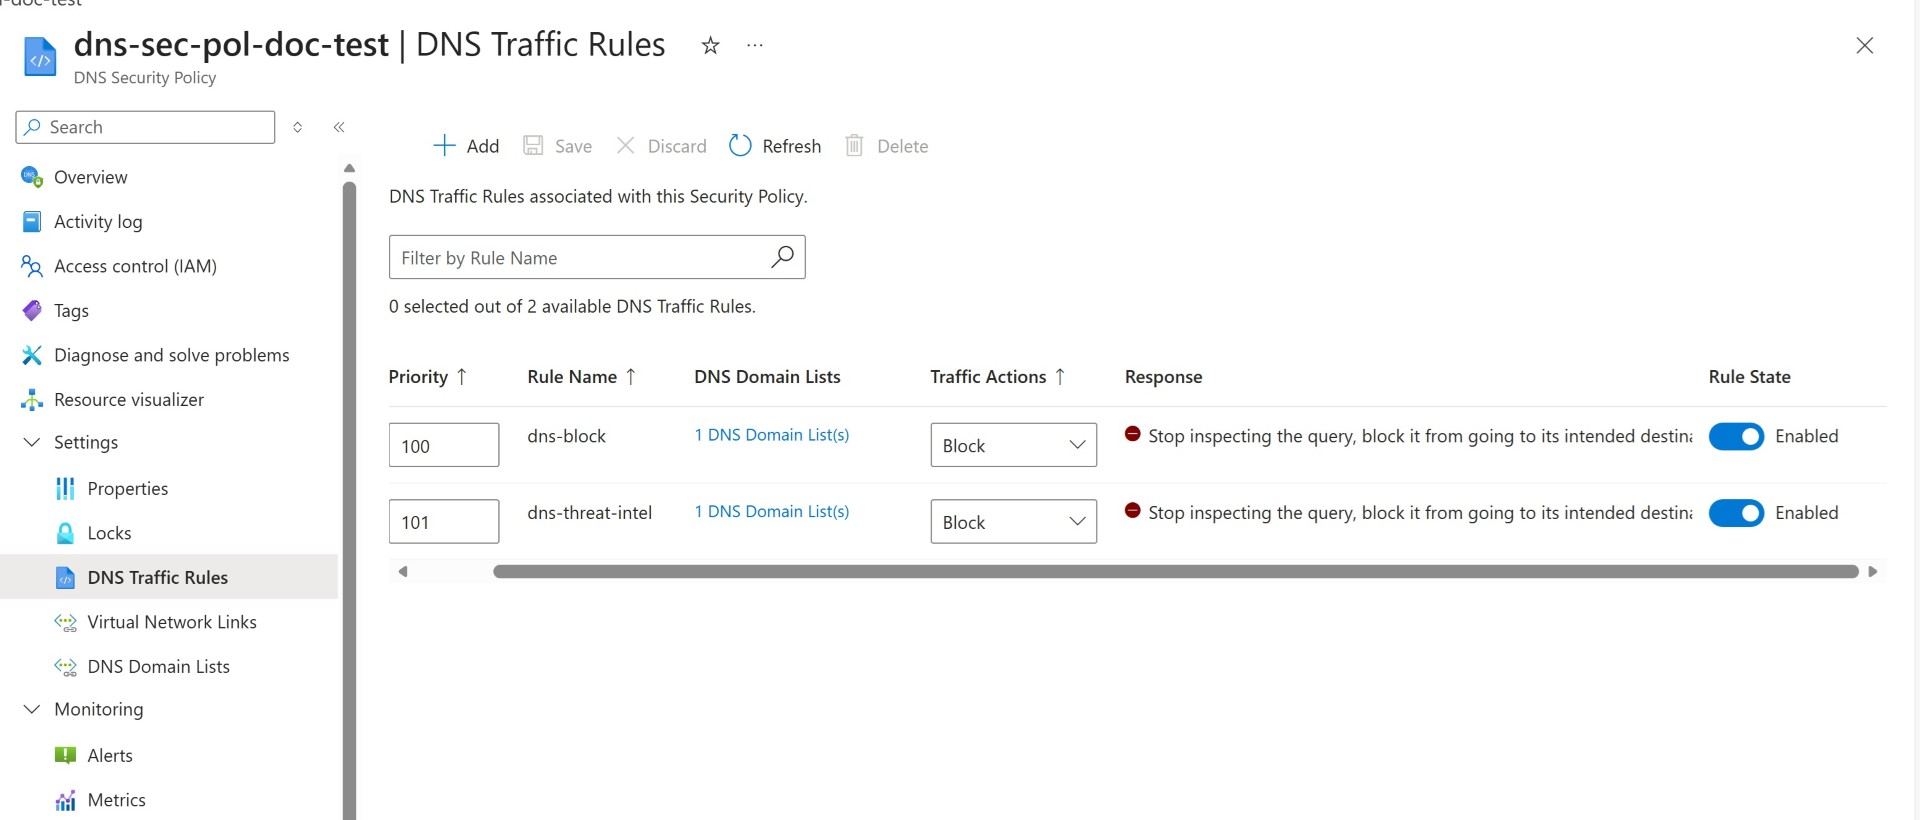Click the Refresh circular arrow icon
This screenshot has width=1920, height=820.
740,145
